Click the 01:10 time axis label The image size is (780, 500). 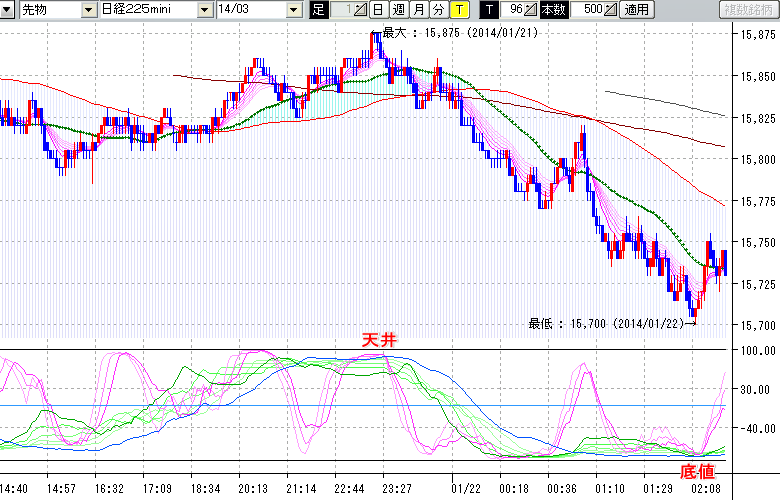tap(610, 489)
